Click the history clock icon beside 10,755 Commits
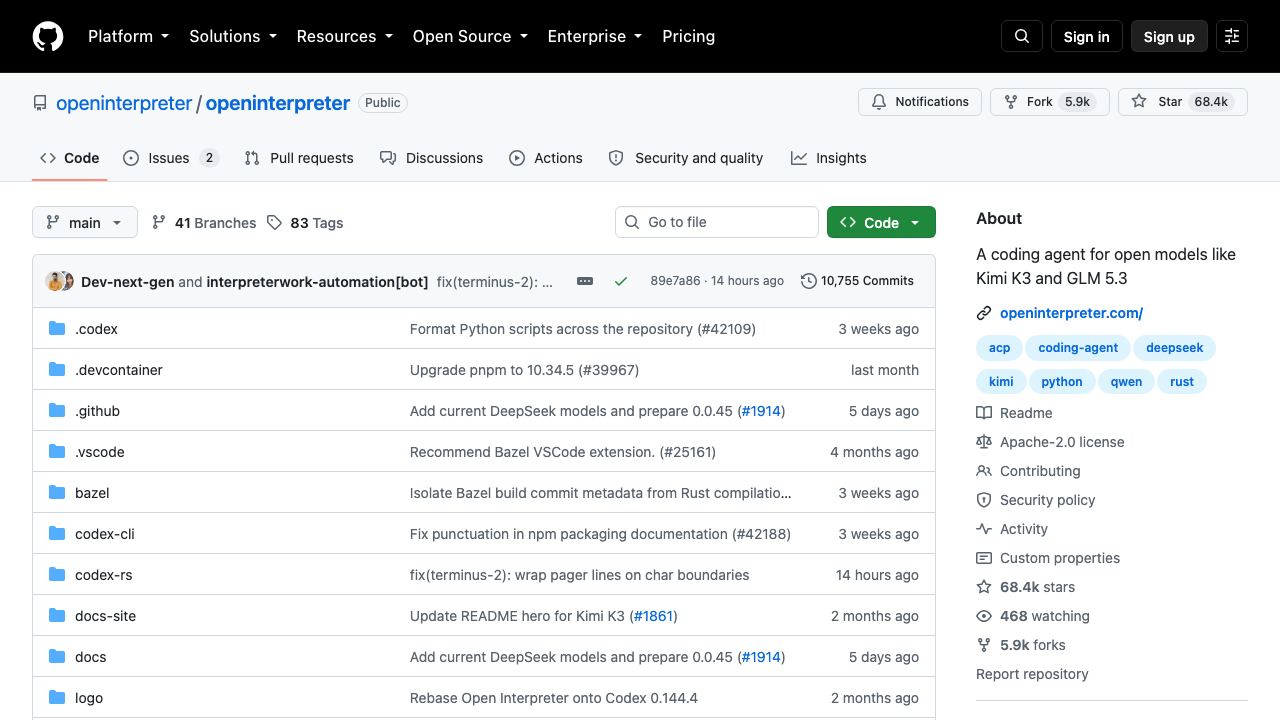The image size is (1280, 720). (809, 281)
